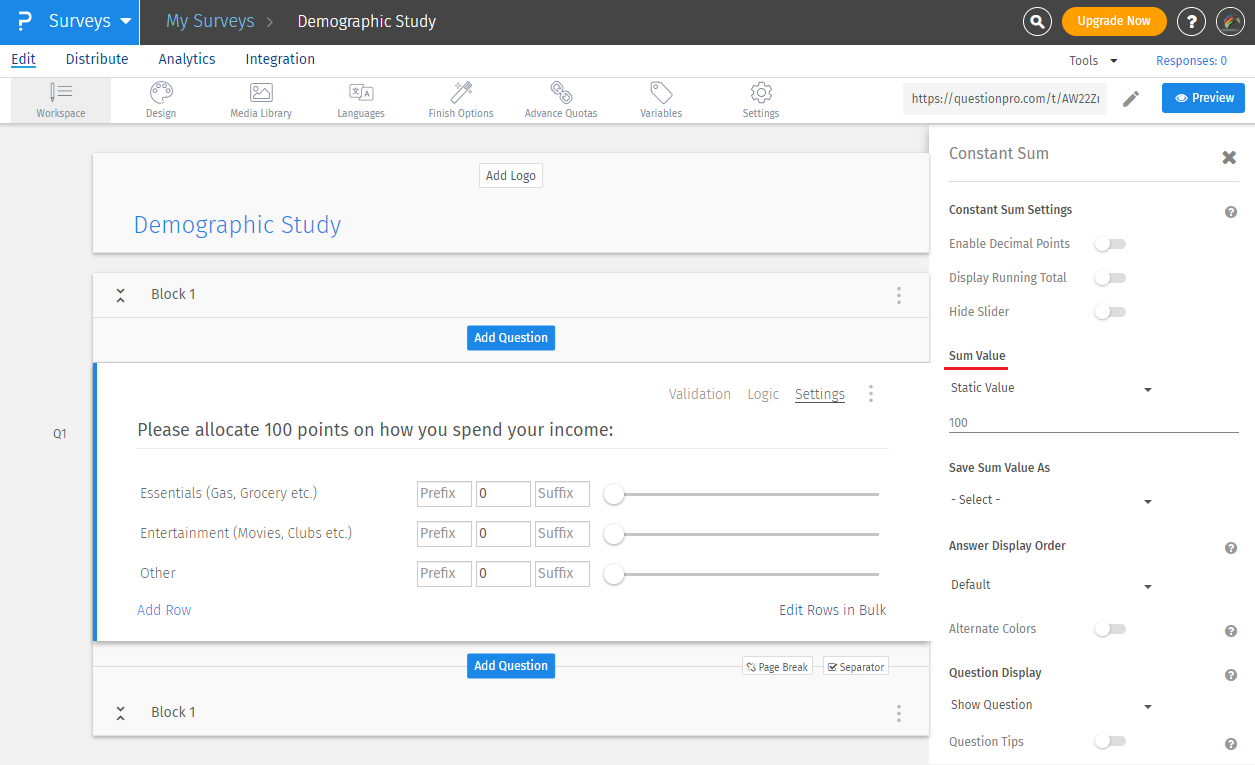The width and height of the screenshot is (1255, 765).
Task: Open the Answer Display Order dropdown
Action: (x=1050, y=584)
